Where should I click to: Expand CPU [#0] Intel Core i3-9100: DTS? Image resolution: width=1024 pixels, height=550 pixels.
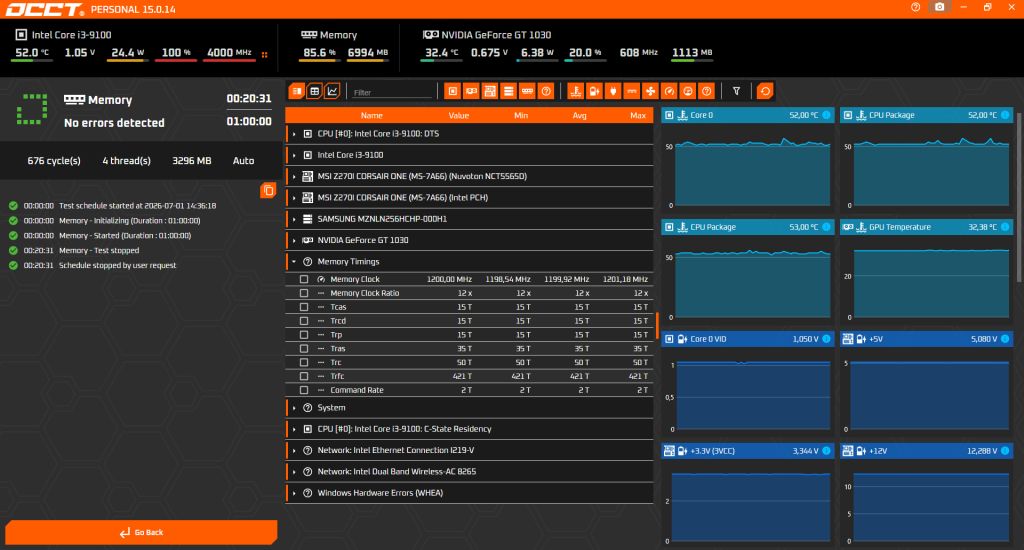click(x=294, y=134)
